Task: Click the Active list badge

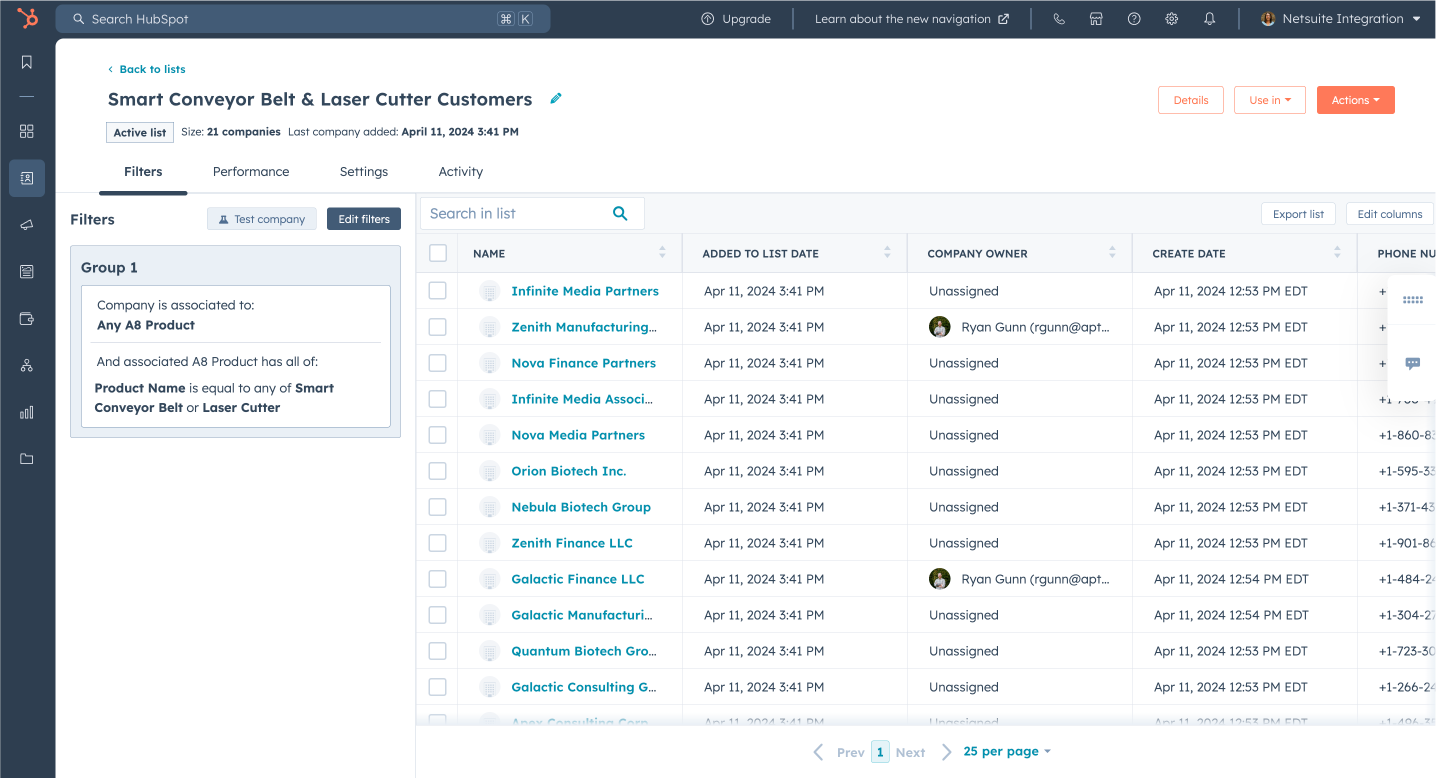Action: pos(140,132)
